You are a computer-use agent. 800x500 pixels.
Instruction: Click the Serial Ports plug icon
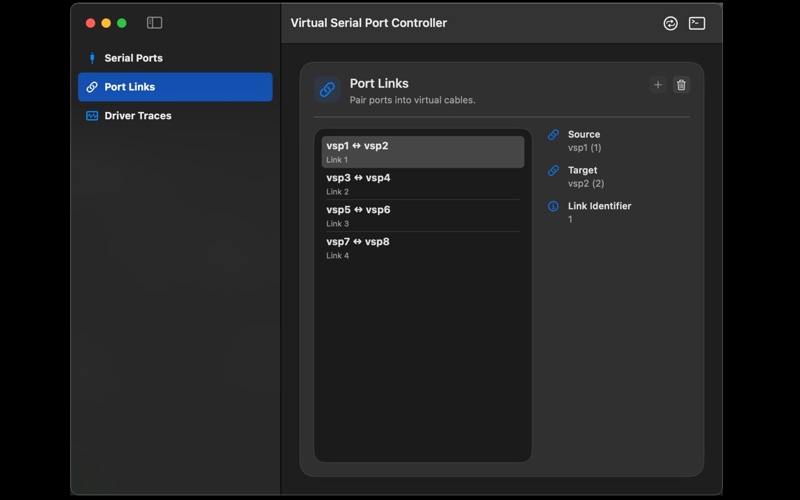(92, 58)
